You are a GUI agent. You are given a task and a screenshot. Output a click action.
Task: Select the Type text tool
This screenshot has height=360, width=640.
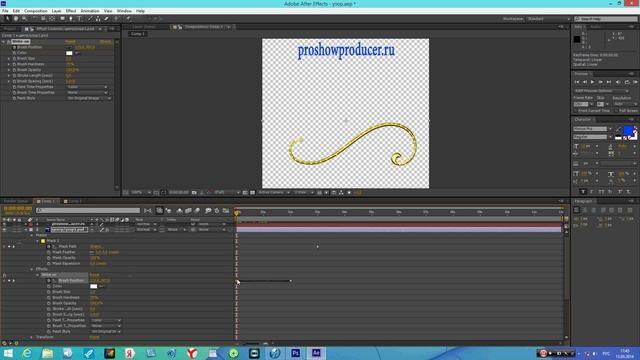(x=80, y=18)
